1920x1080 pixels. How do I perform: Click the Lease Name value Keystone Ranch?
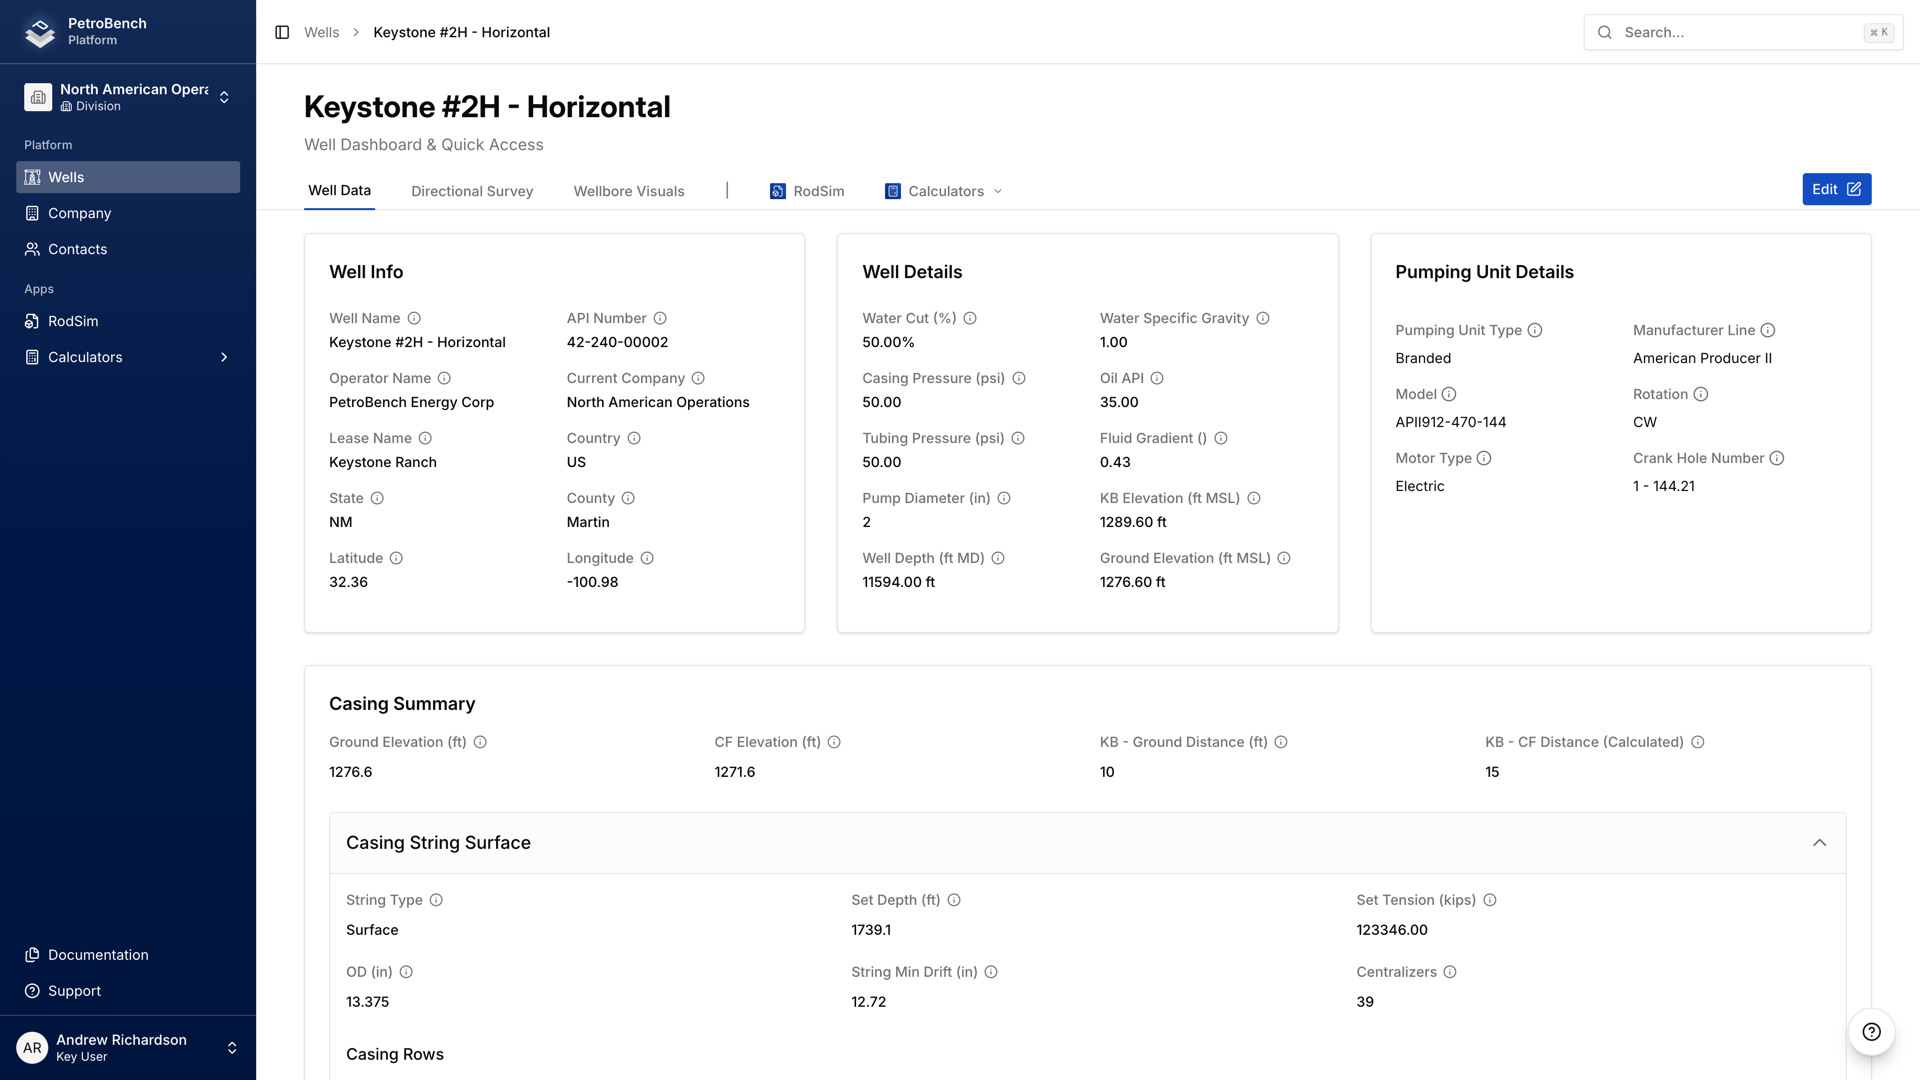pyautogui.click(x=383, y=462)
